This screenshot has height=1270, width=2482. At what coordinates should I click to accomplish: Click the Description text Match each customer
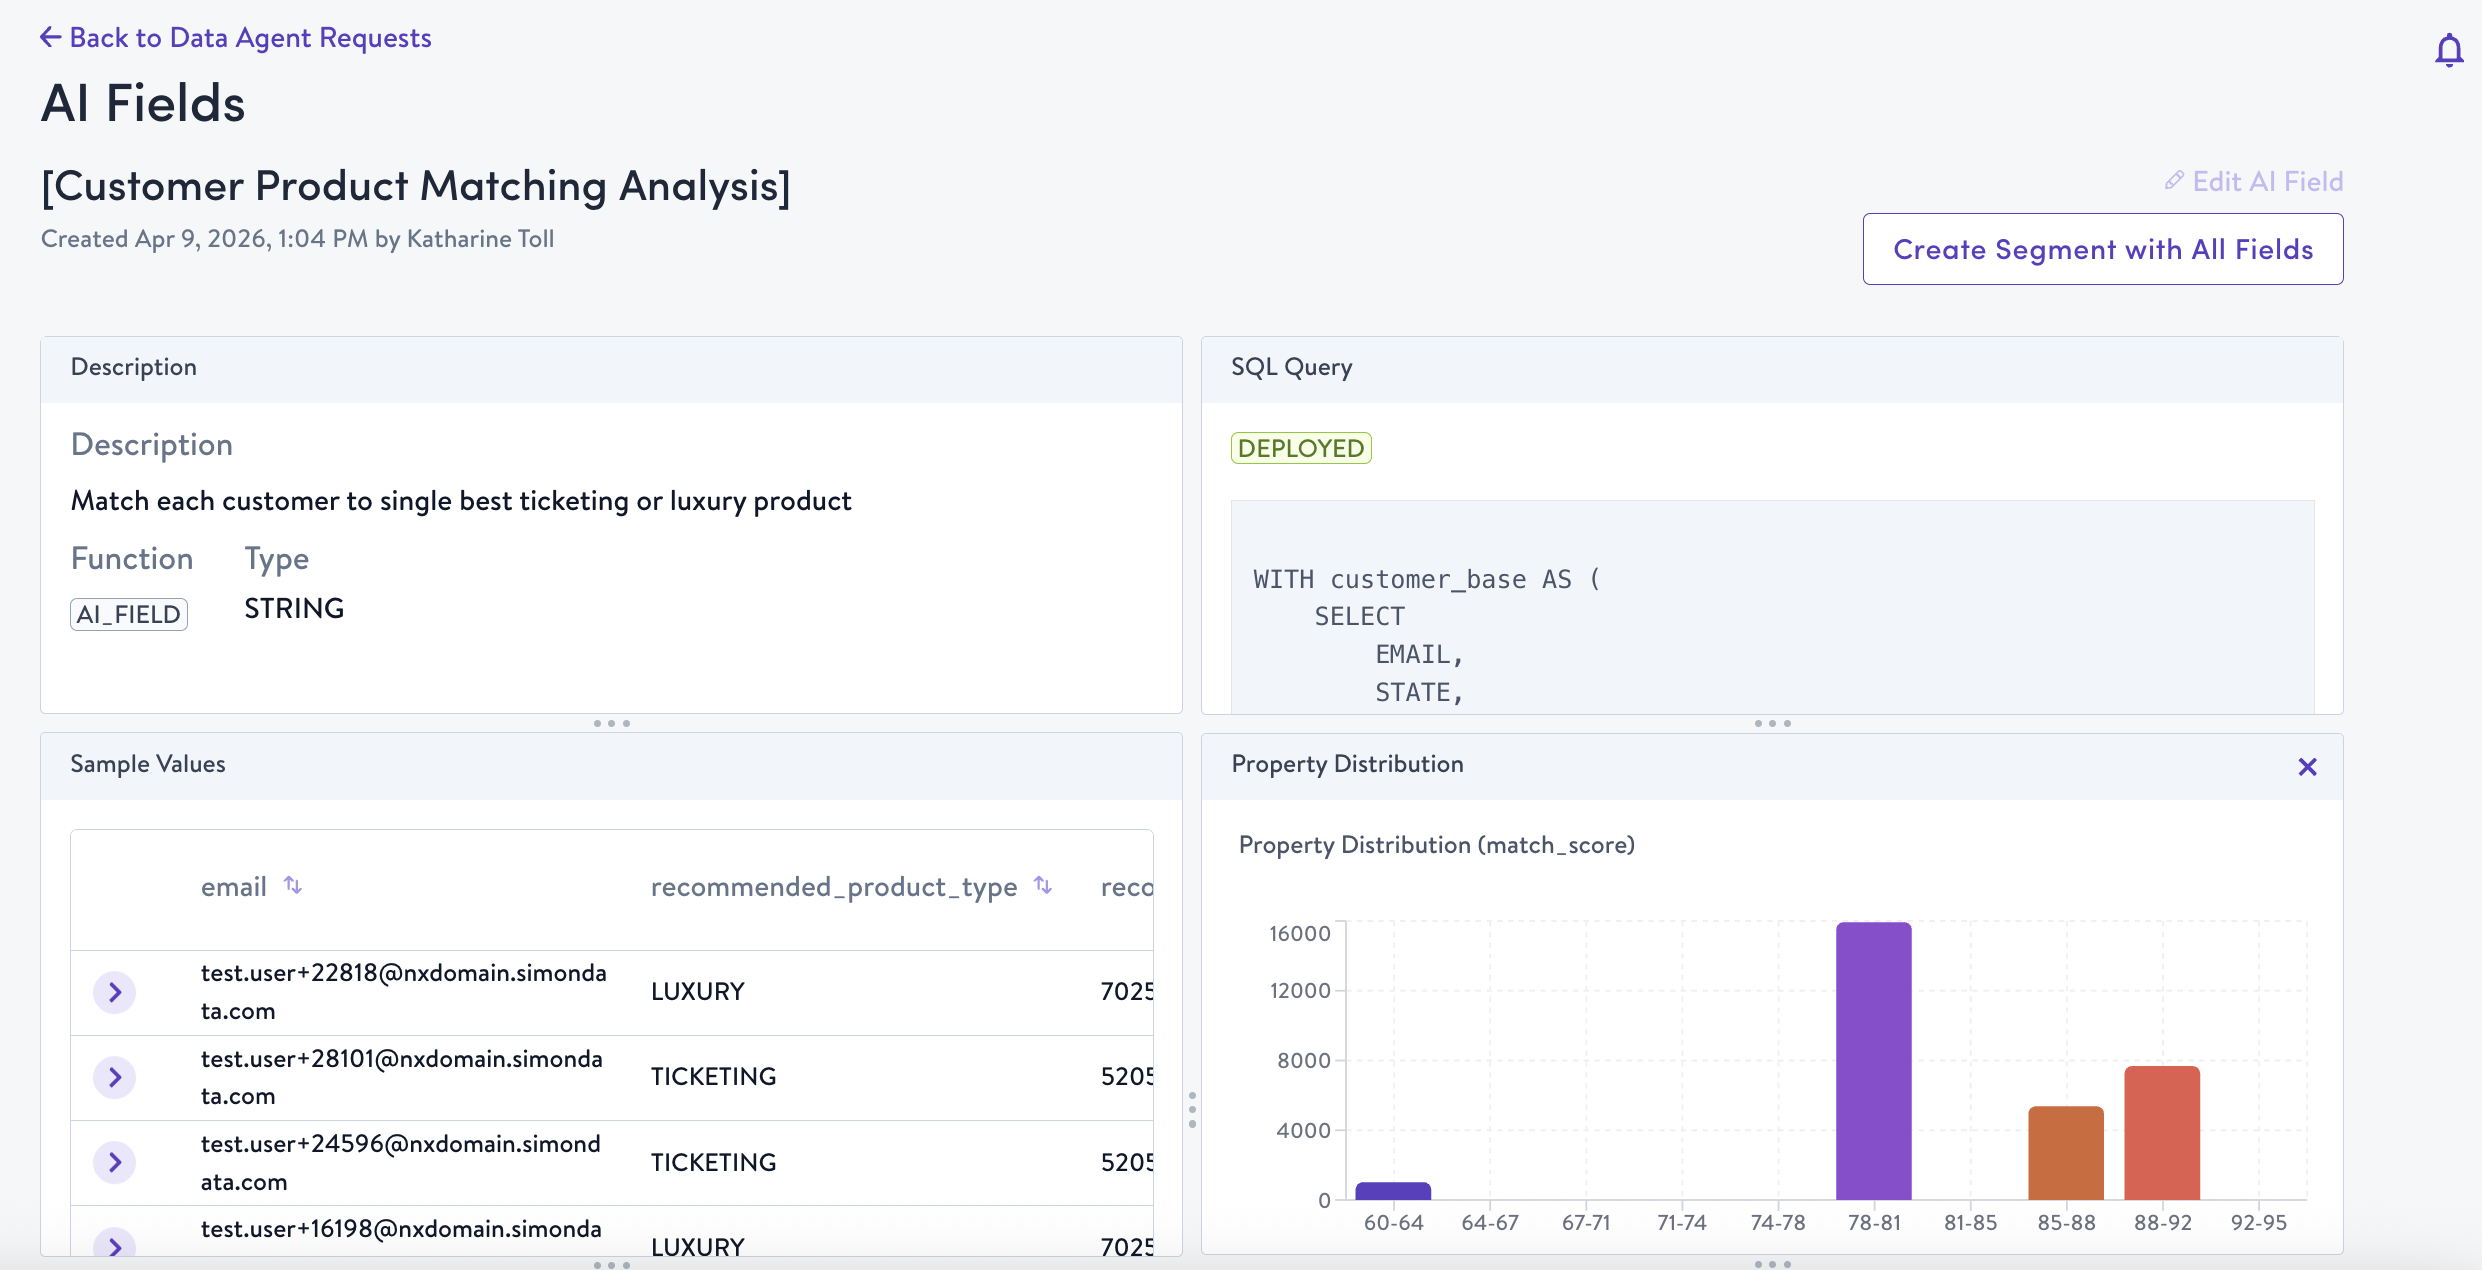[x=460, y=500]
